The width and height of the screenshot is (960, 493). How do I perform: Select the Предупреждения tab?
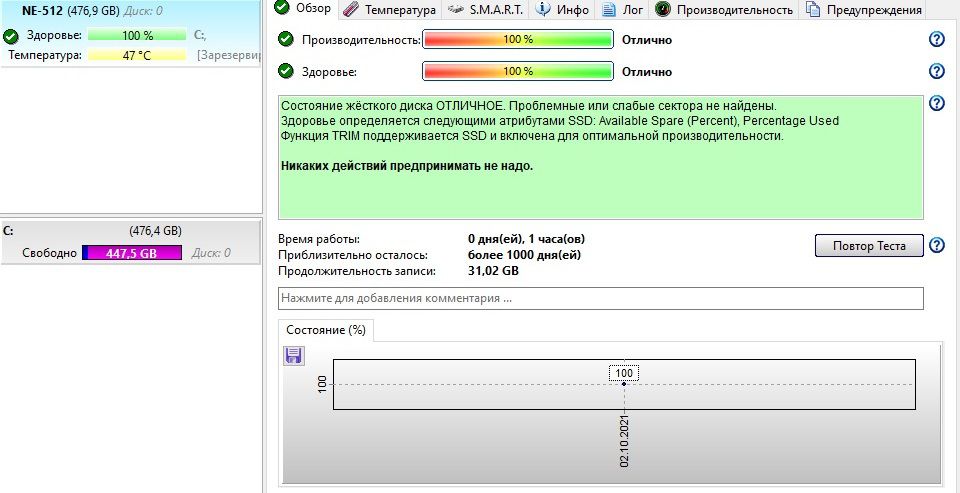[x=864, y=10]
